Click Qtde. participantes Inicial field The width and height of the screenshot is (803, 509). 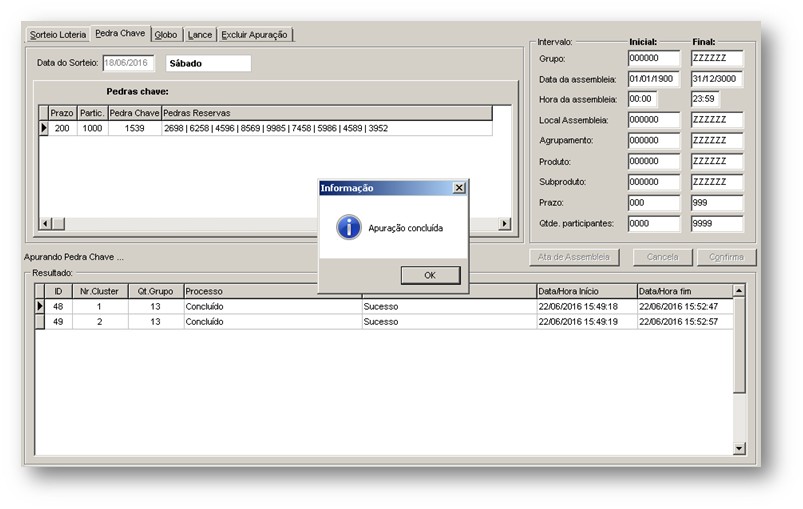click(x=654, y=223)
